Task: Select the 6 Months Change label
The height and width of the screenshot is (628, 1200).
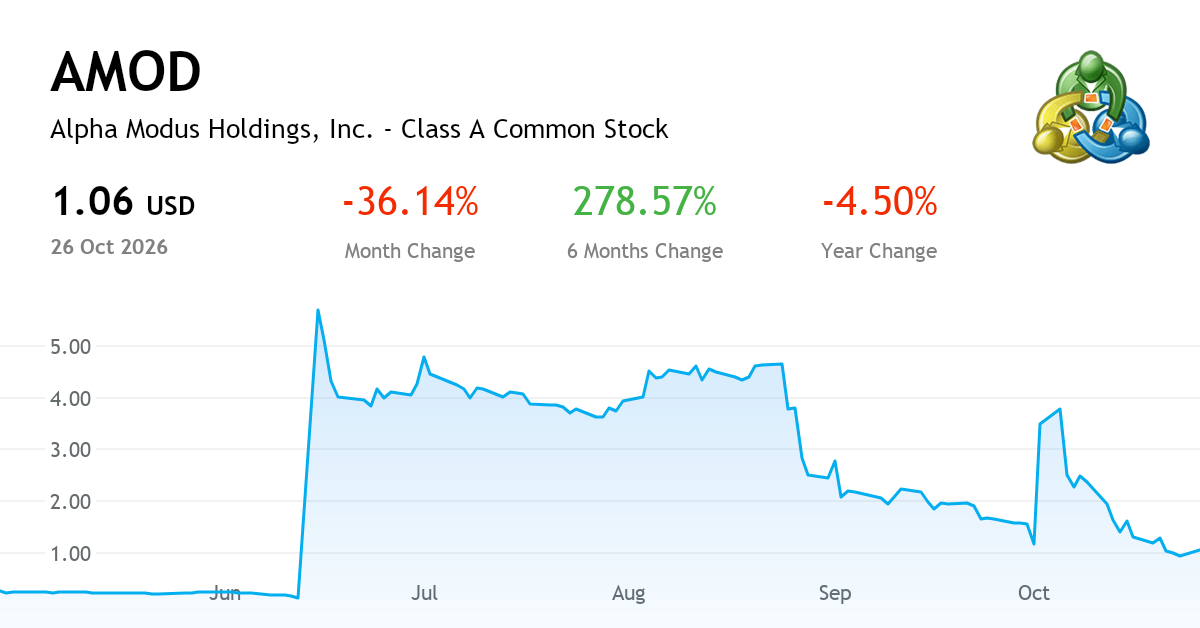Action: (645, 251)
